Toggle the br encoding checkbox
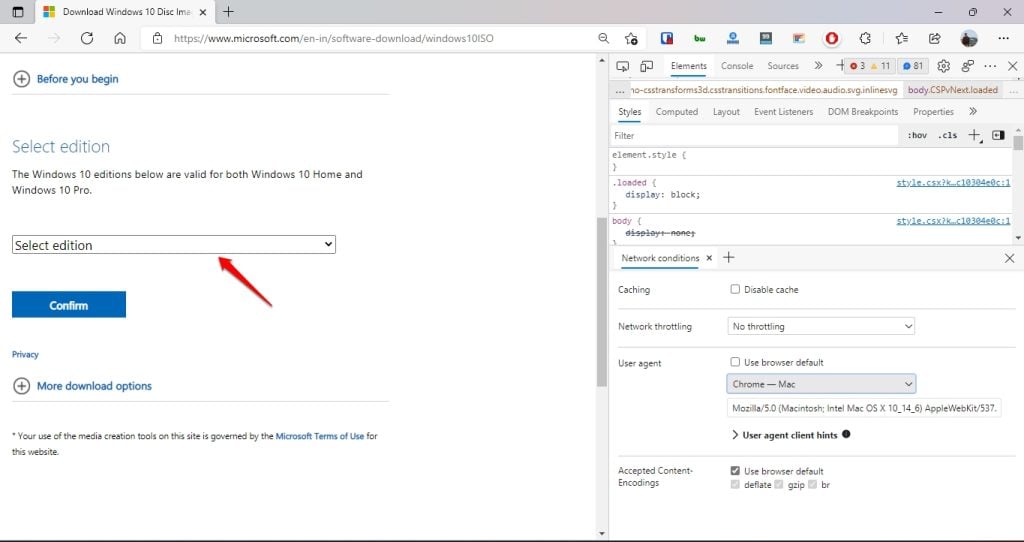This screenshot has height=542, width=1024. (812, 485)
